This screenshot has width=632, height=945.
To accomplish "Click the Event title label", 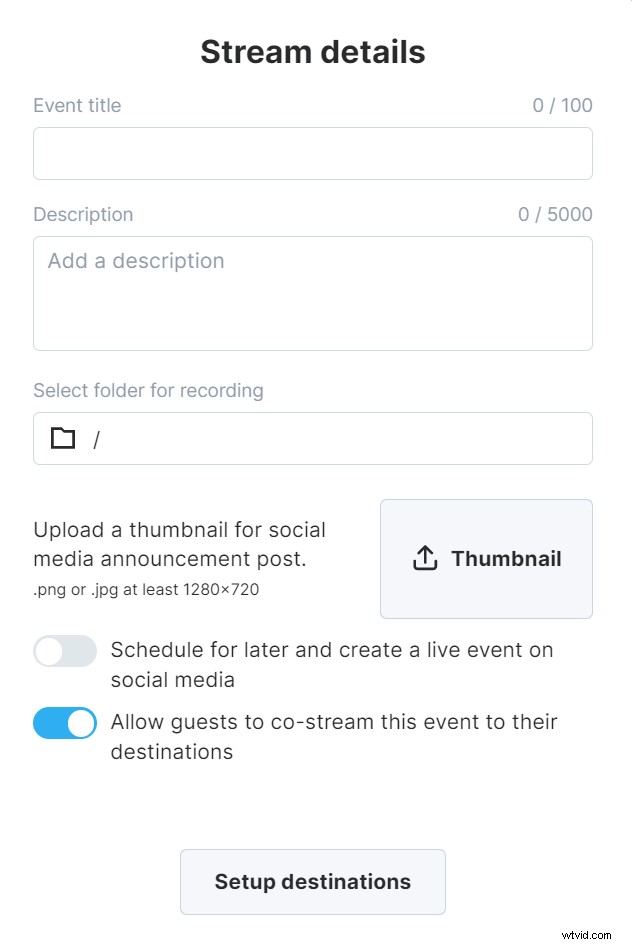I will tap(76, 105).
